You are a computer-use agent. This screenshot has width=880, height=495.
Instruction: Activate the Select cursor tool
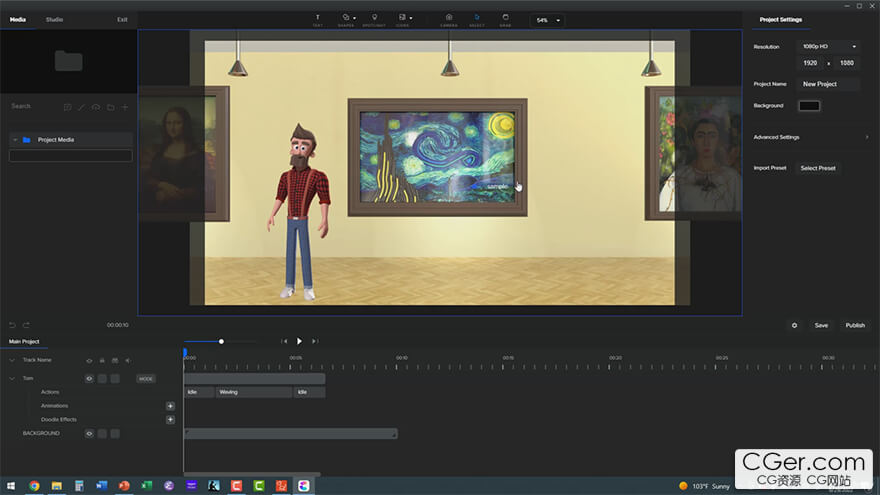(477, 20)
